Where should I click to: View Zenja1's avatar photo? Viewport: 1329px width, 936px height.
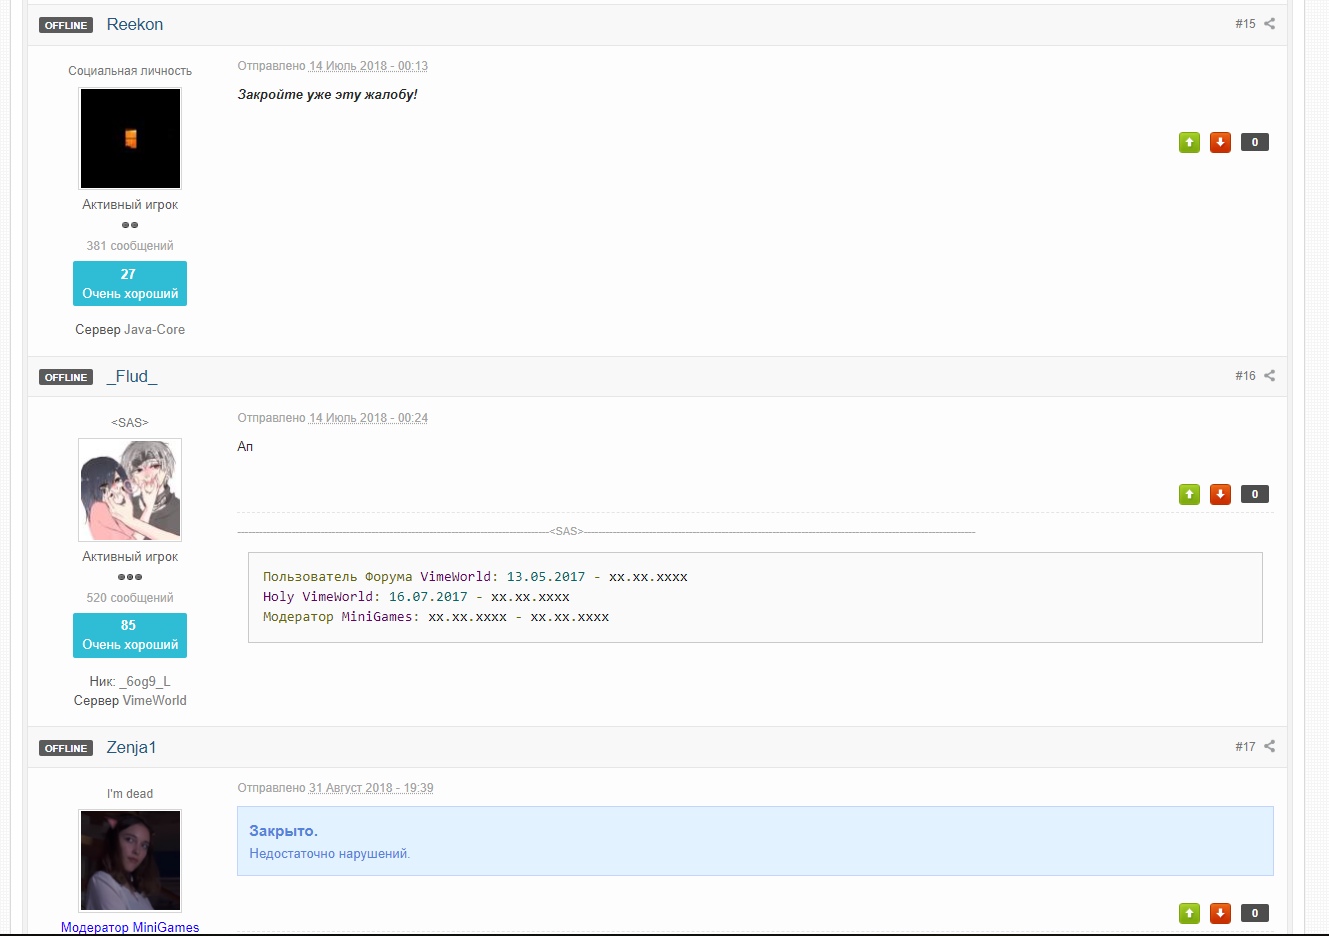(130, 861)
